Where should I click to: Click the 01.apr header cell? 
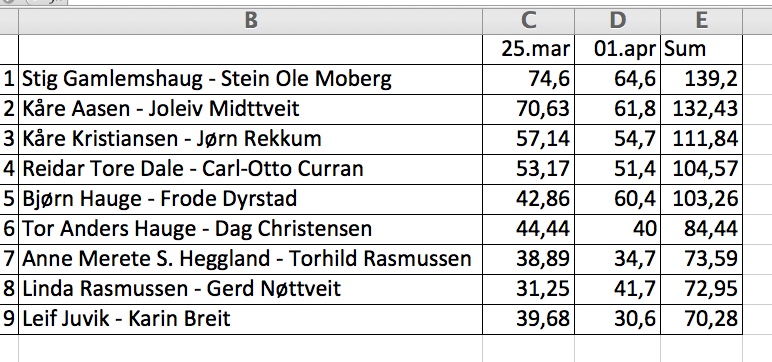point(617,49)
